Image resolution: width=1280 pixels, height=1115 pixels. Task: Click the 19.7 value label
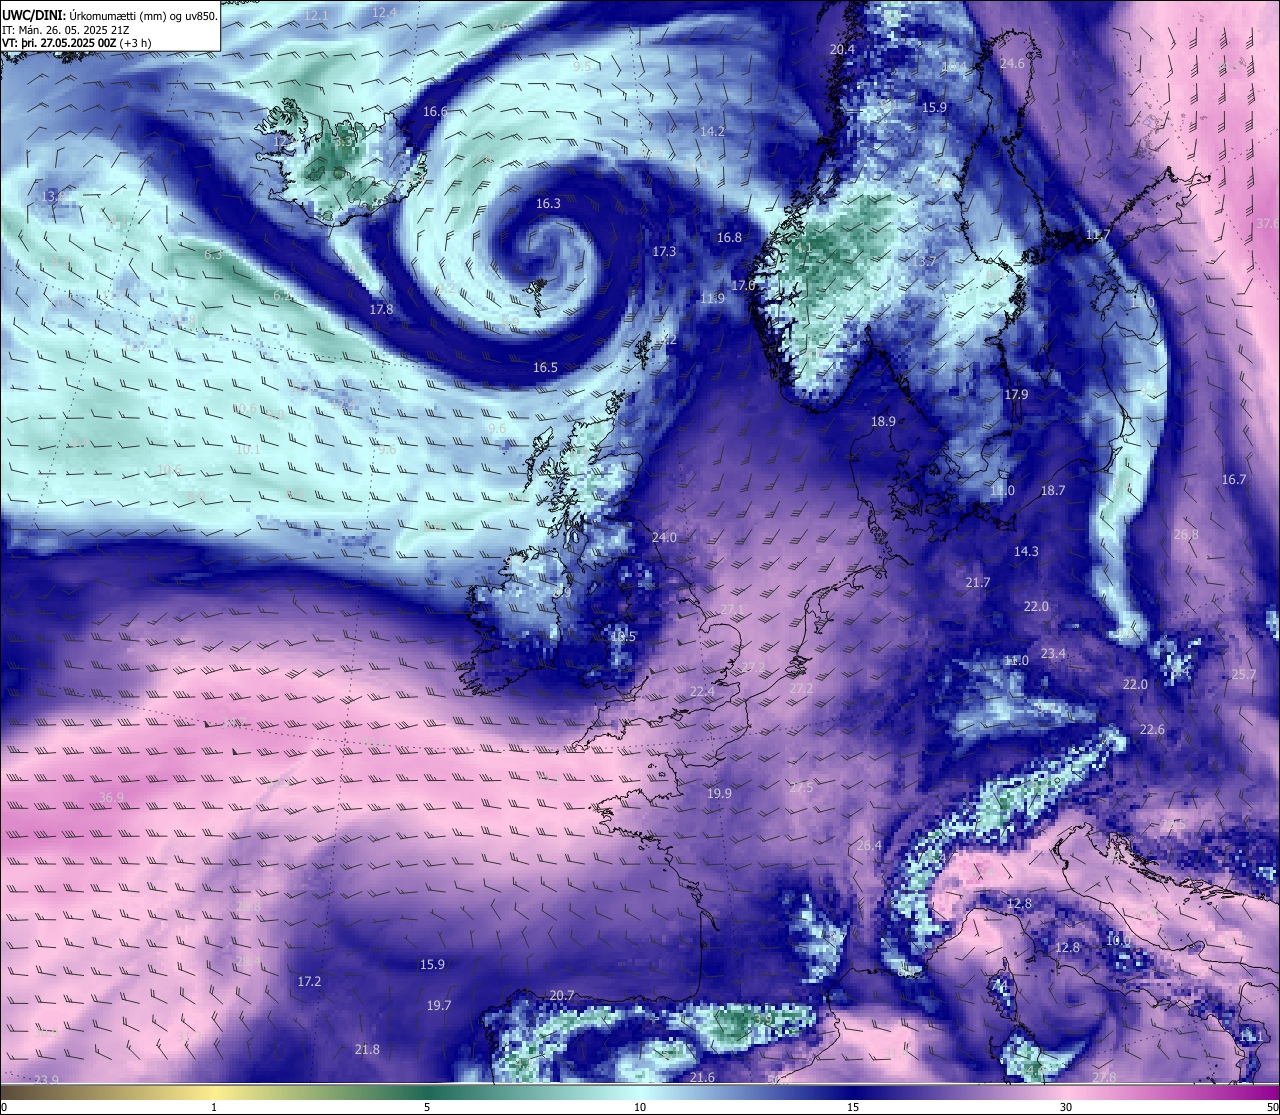[439, 1005]
